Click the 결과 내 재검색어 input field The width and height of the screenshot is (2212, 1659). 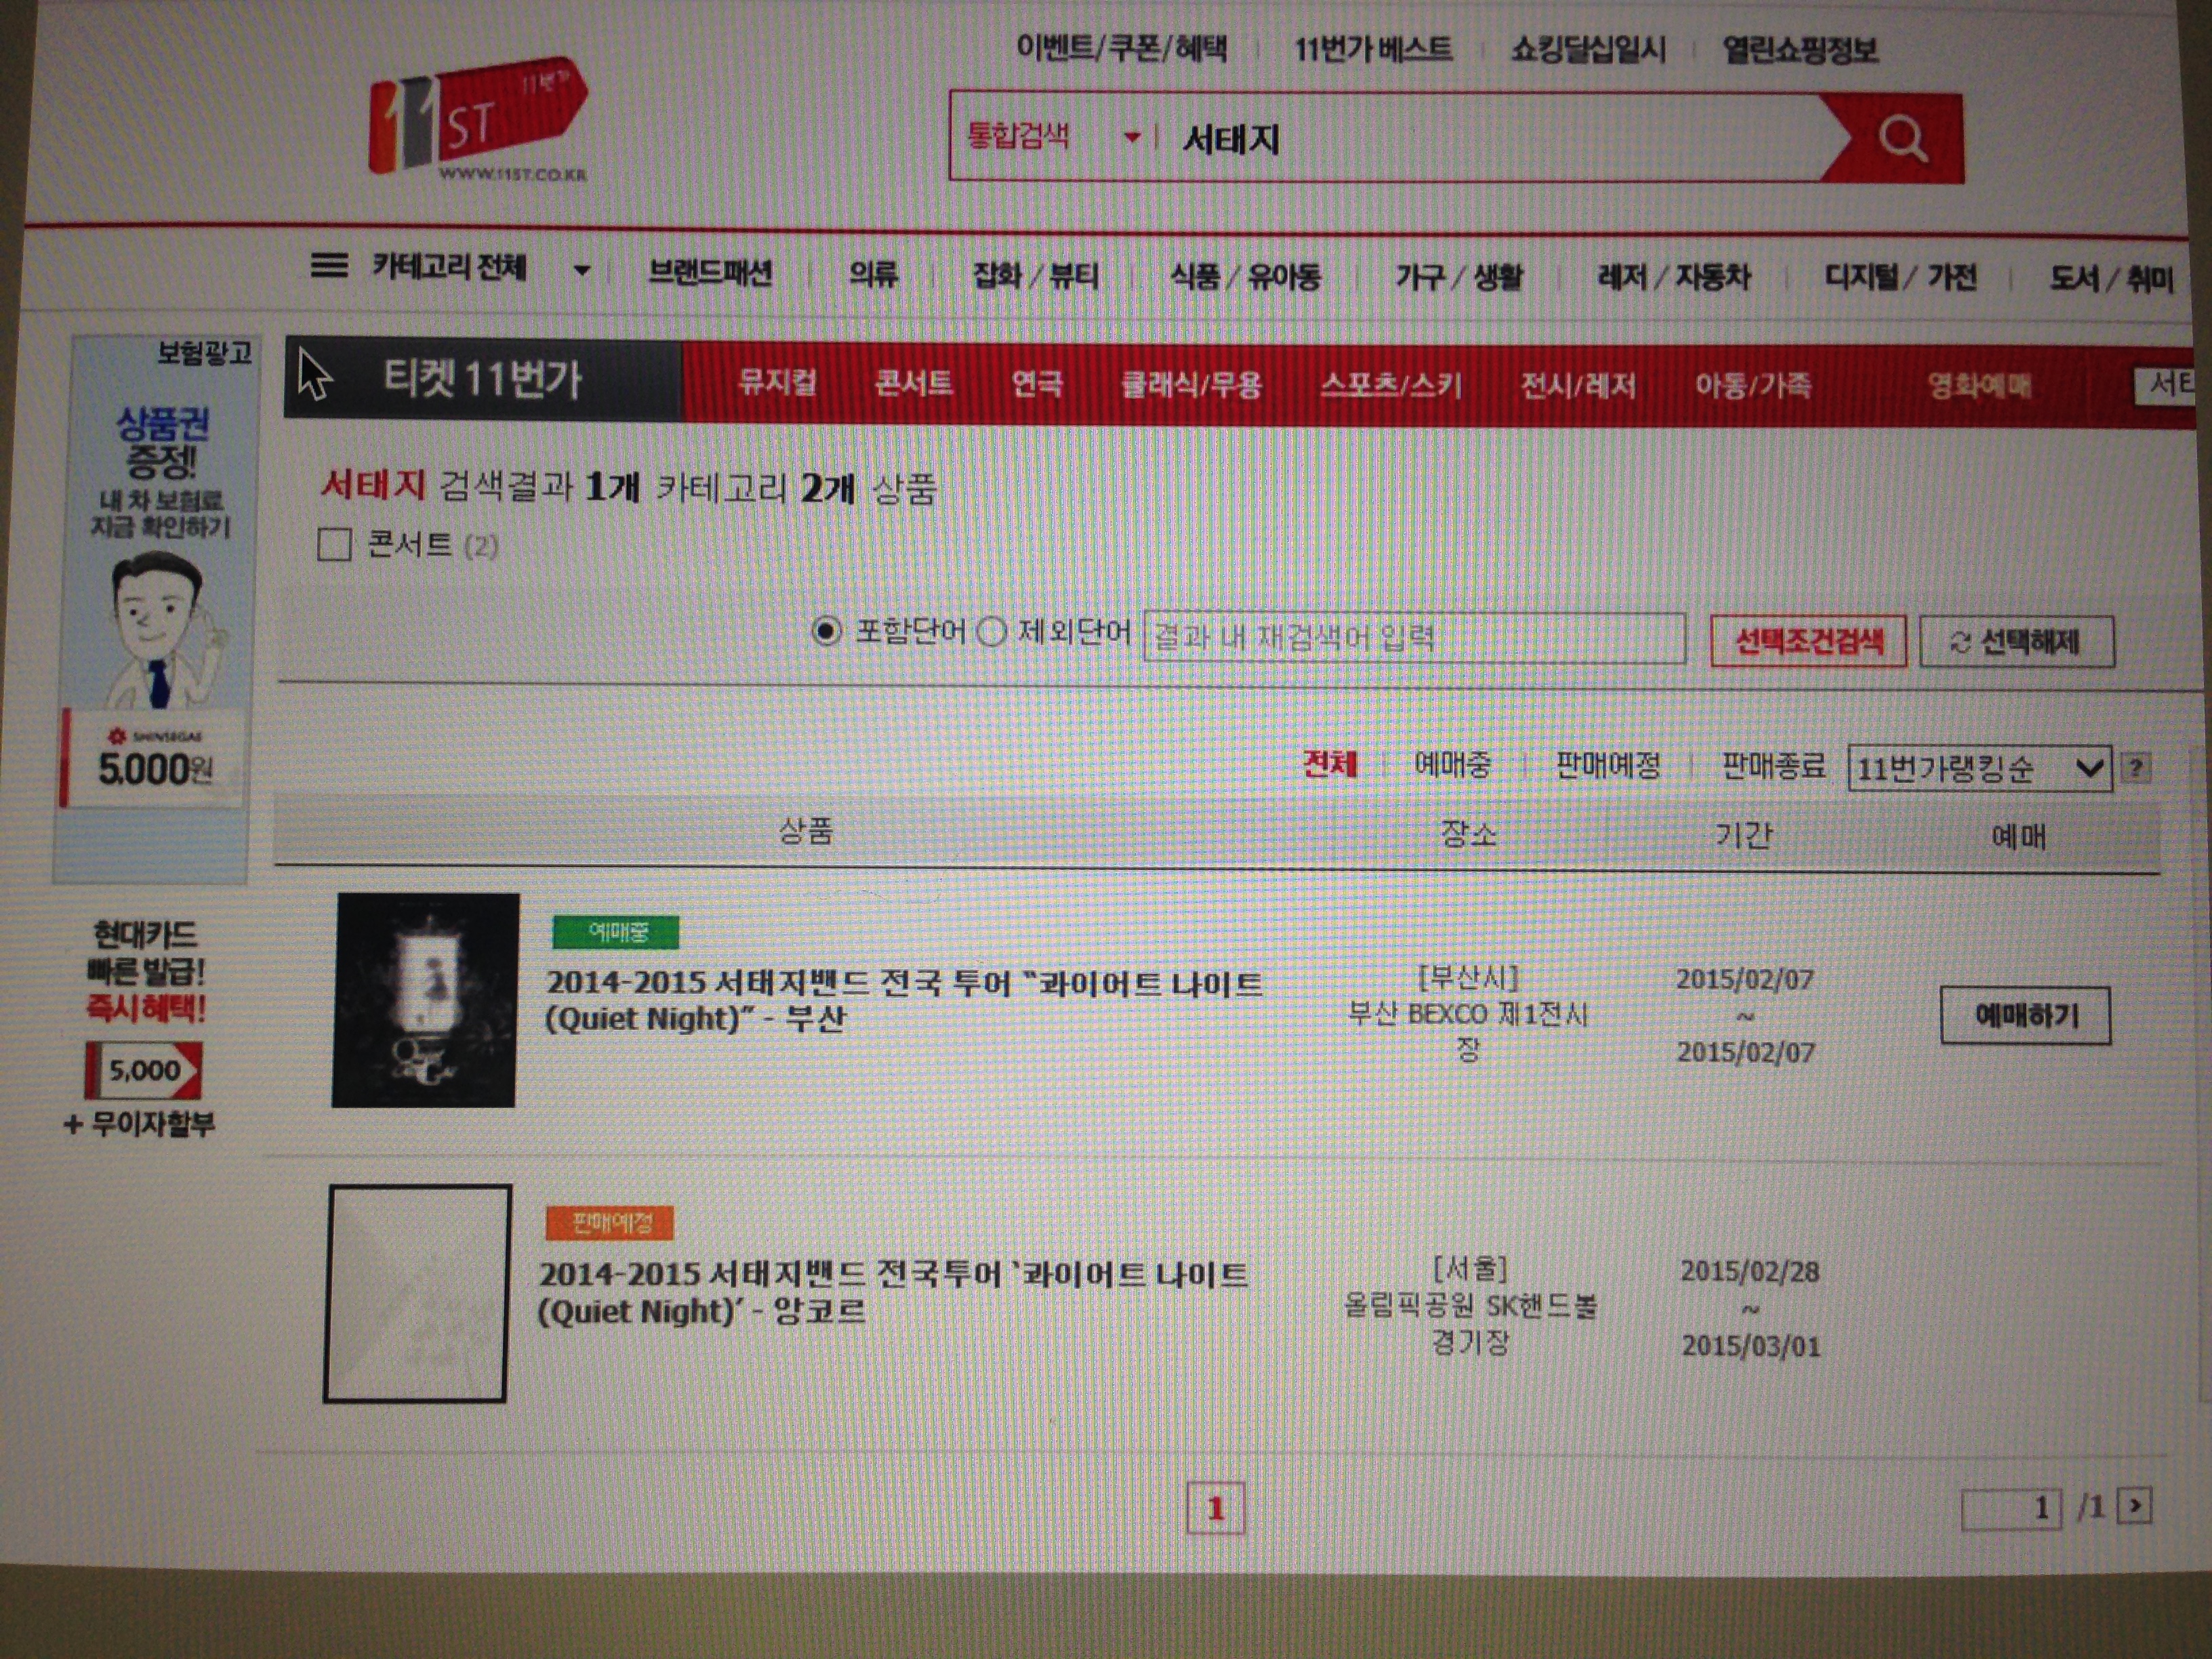pos(1414,638)
